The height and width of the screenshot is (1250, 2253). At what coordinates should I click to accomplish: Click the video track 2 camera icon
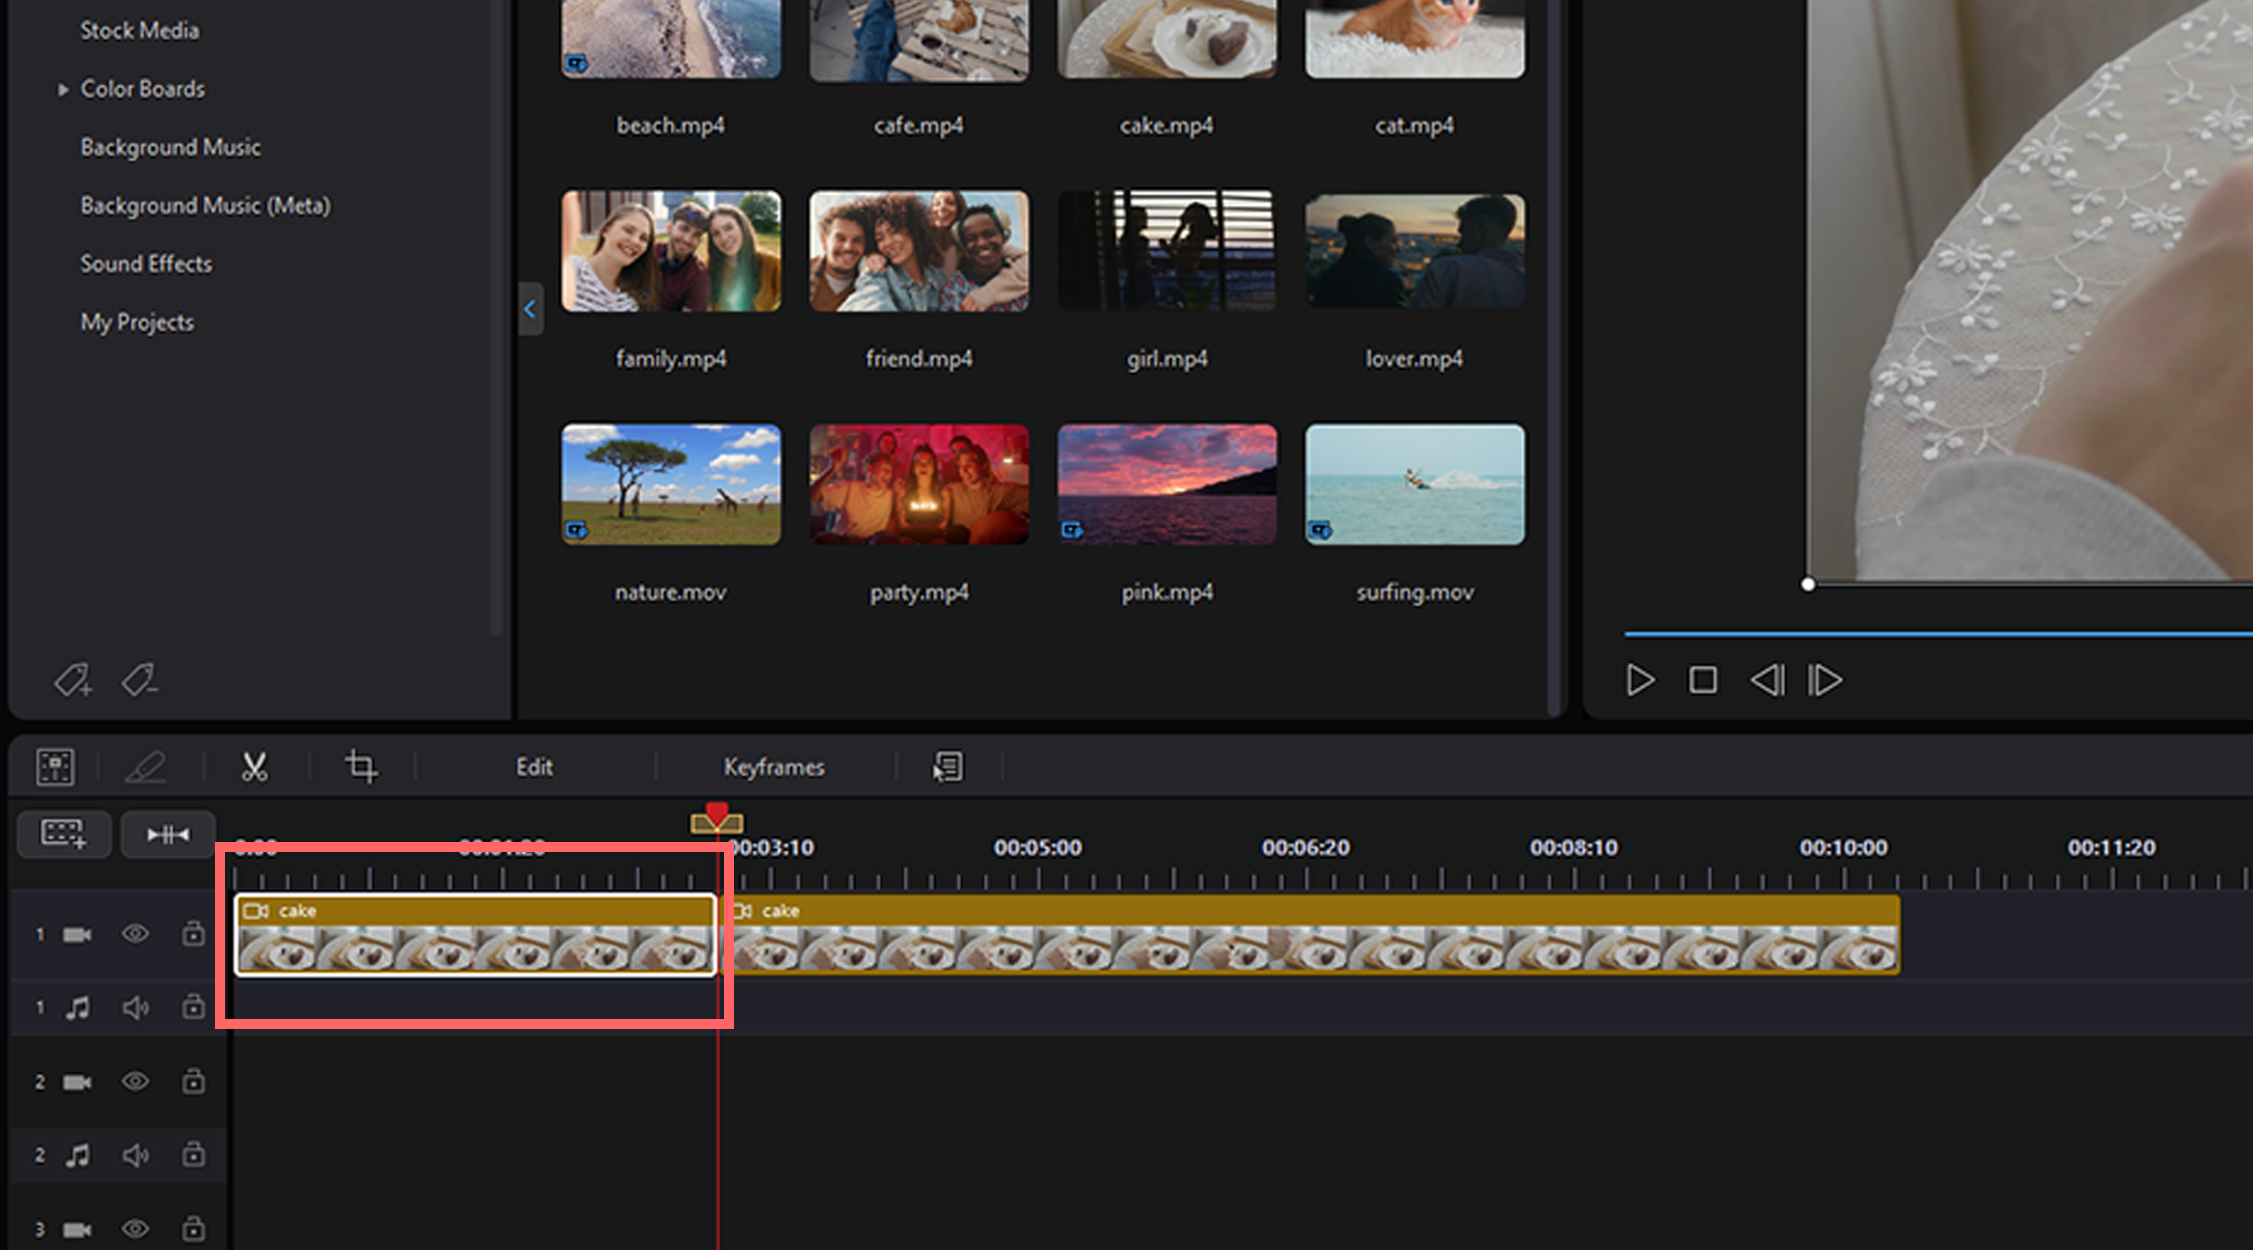click(x=77, y=1082)
